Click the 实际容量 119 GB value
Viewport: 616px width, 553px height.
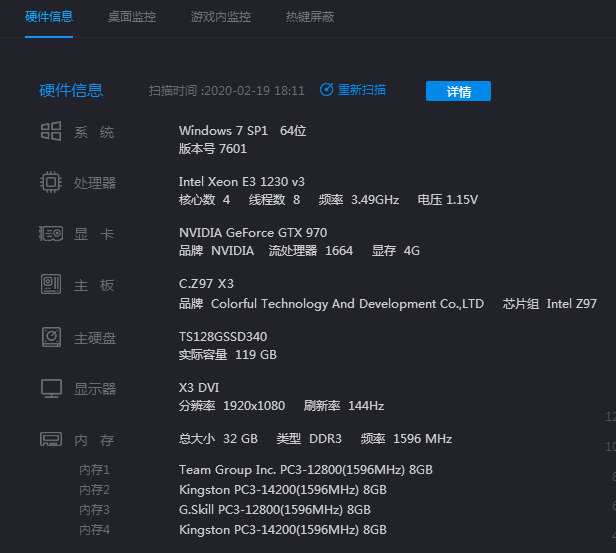click(x=228, y=355)
